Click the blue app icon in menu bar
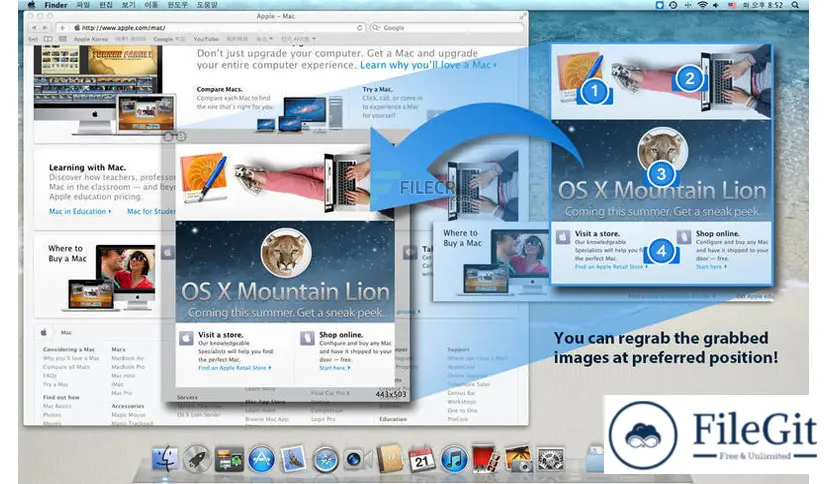 point(660,5)
